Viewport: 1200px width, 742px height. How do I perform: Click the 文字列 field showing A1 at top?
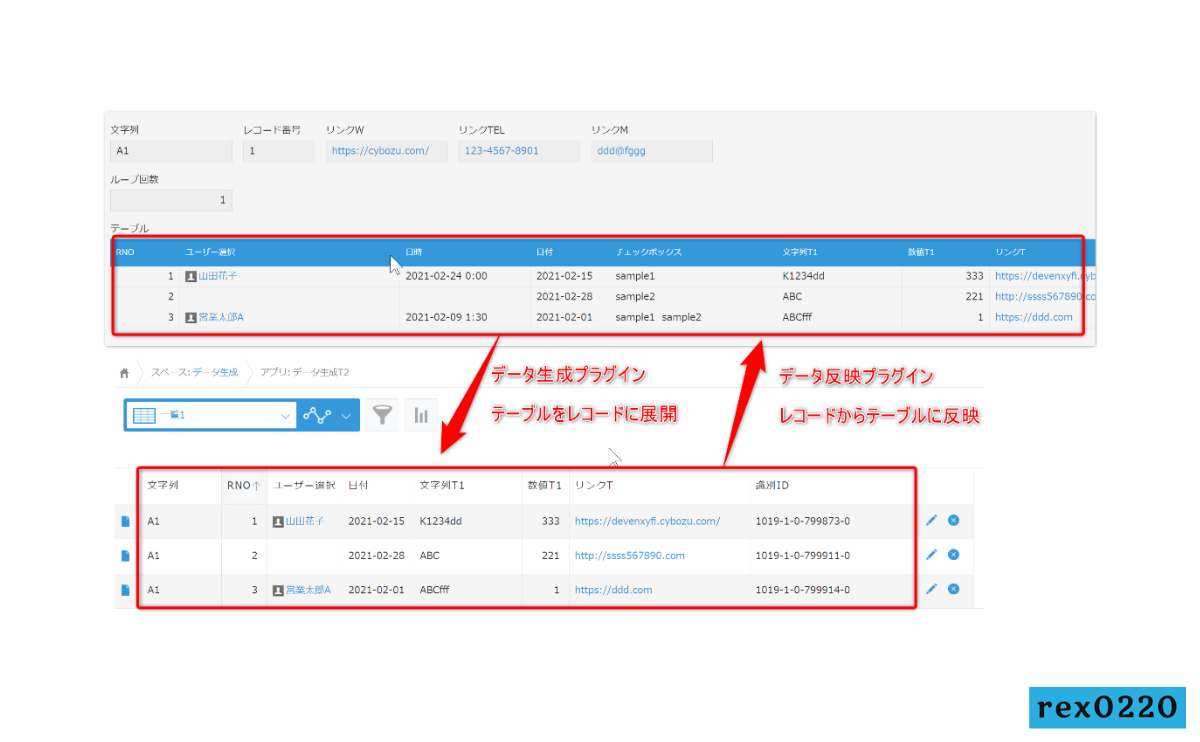click(x=170, y=151)
